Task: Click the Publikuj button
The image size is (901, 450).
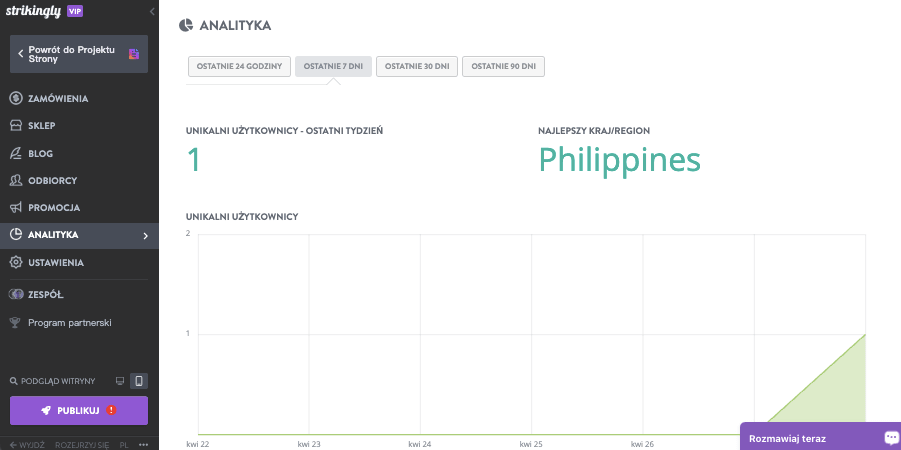Action: (79, 410)
